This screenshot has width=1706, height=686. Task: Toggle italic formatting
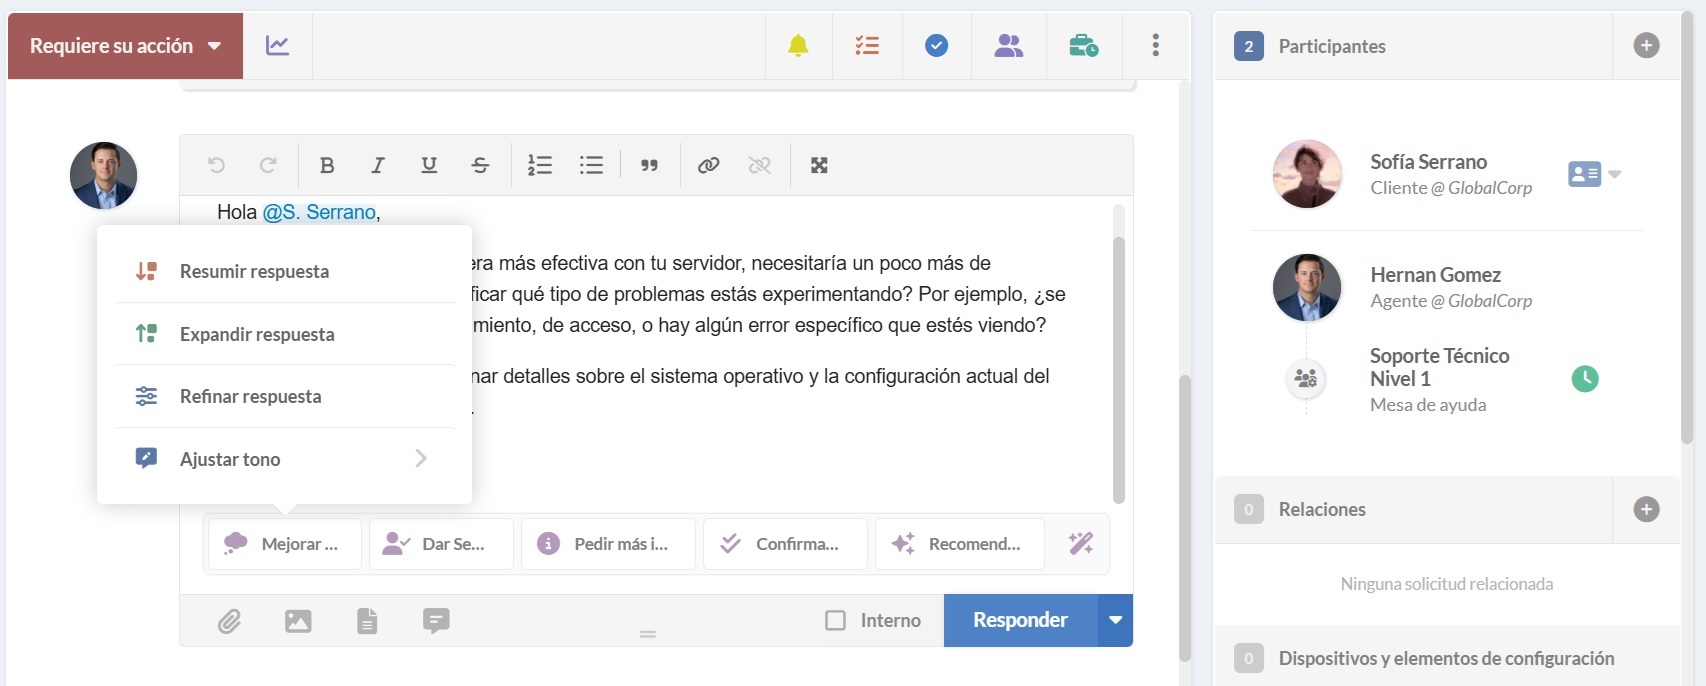pyautogui.click(x=377, y=165)
